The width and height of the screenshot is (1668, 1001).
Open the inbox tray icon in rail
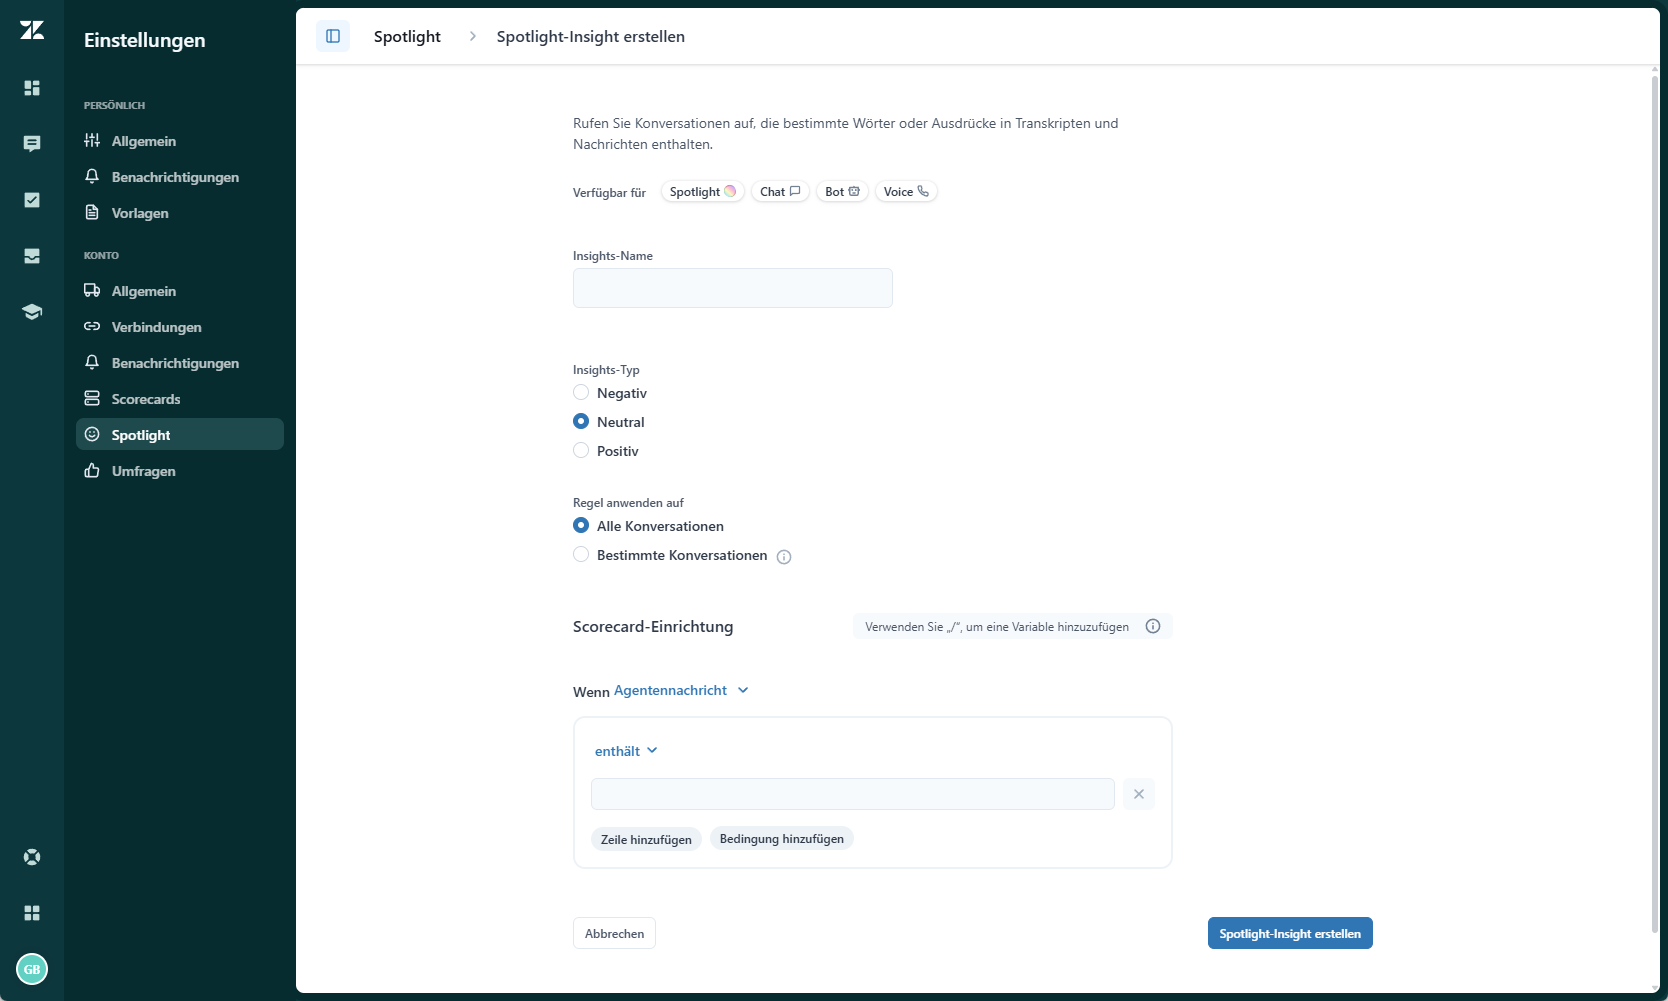[x=32, y=256]
